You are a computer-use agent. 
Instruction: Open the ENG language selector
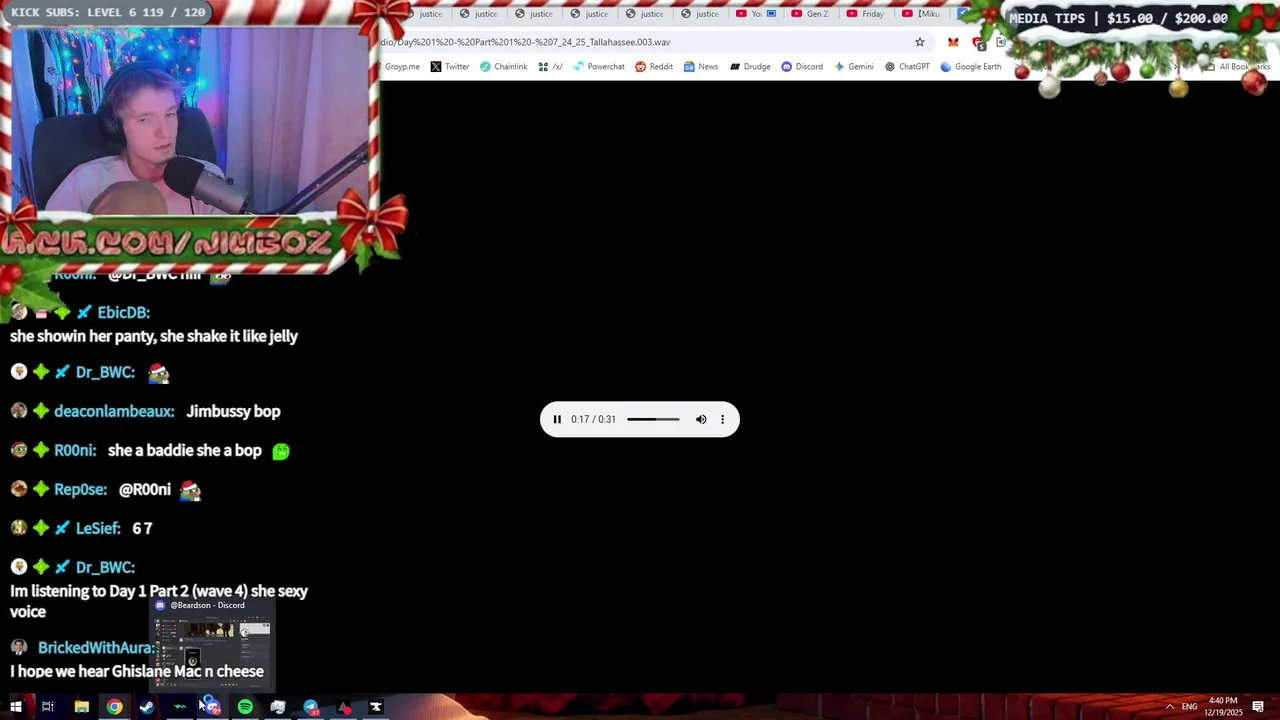tap(1189, 707)
